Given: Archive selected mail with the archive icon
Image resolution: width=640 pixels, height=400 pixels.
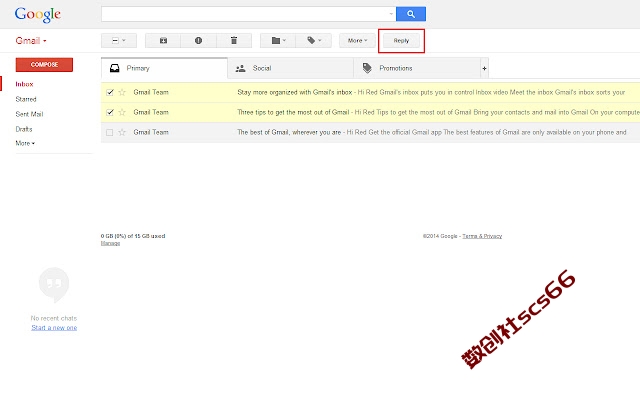Looking at the screenshot, I should [x=163, y=40].
